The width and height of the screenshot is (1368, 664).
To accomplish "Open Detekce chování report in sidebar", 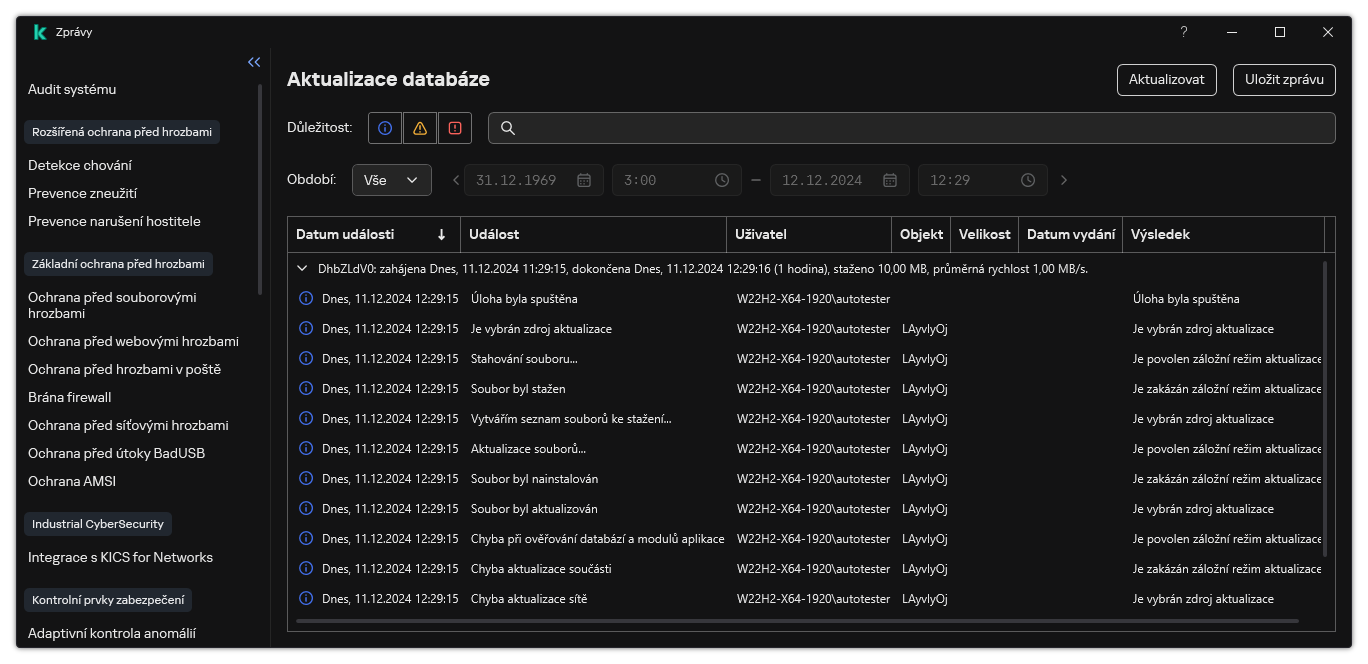I will tap(80, 165).
